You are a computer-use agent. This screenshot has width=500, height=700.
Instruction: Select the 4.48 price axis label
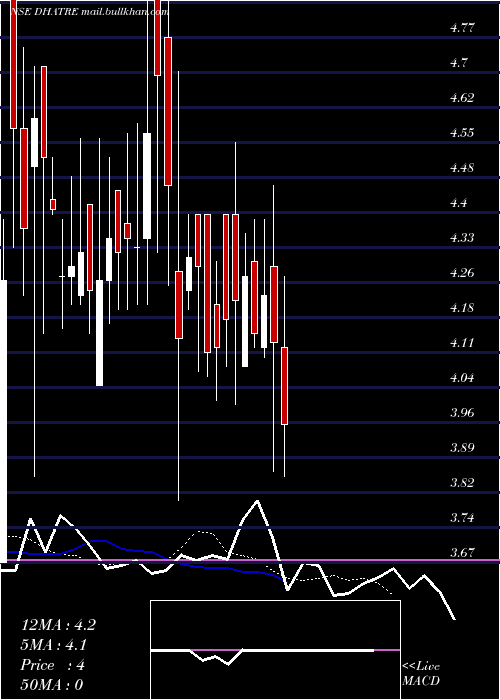(x=462, y=168)
